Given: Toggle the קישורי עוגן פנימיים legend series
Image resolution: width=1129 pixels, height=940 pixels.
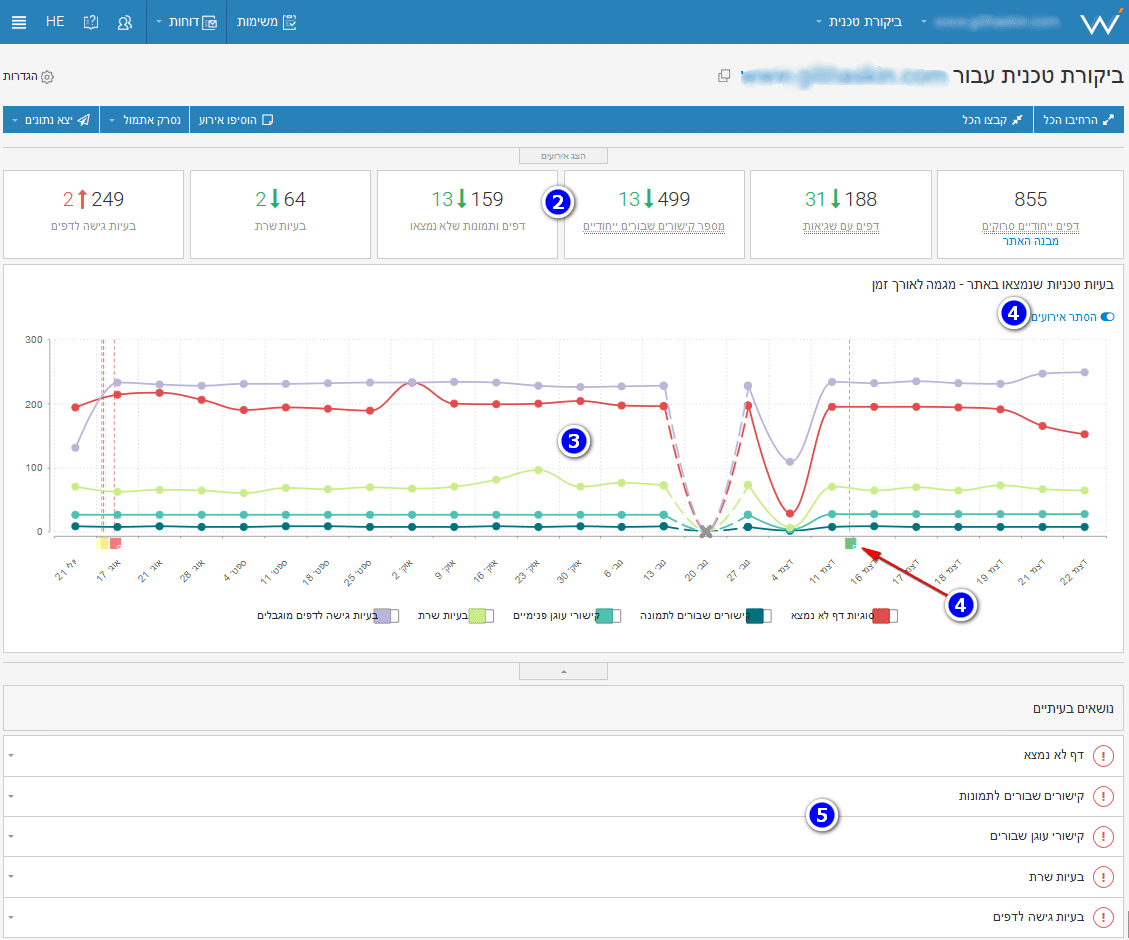Looking at the screenshot, I should [x=608, y=616].
